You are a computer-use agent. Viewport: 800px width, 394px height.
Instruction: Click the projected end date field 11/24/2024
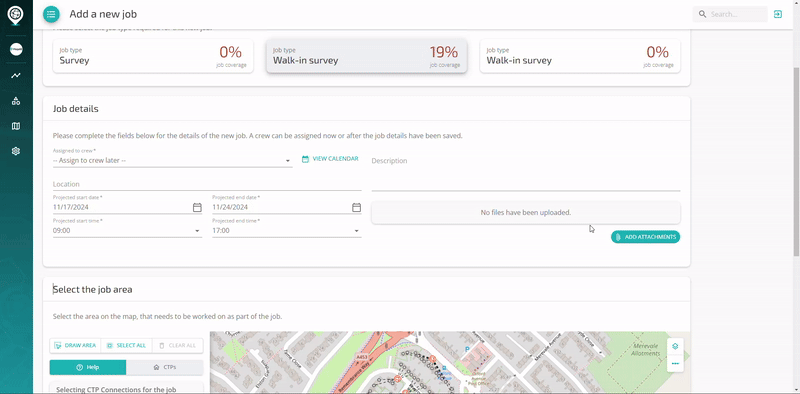(281, 207)
